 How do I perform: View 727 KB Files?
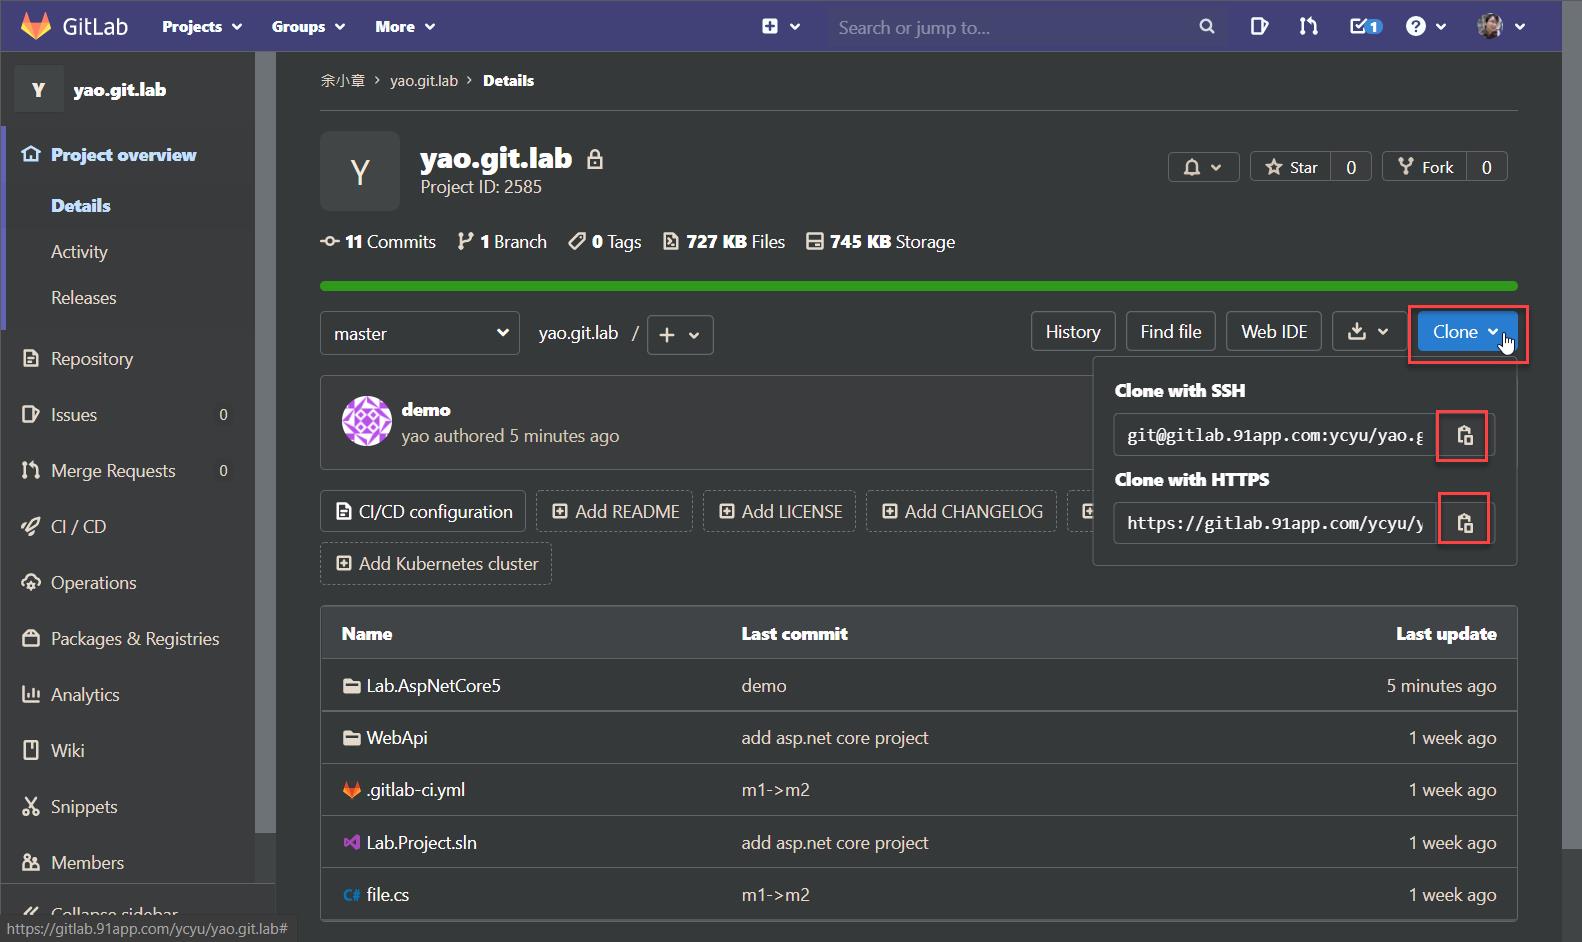[724, 242]
